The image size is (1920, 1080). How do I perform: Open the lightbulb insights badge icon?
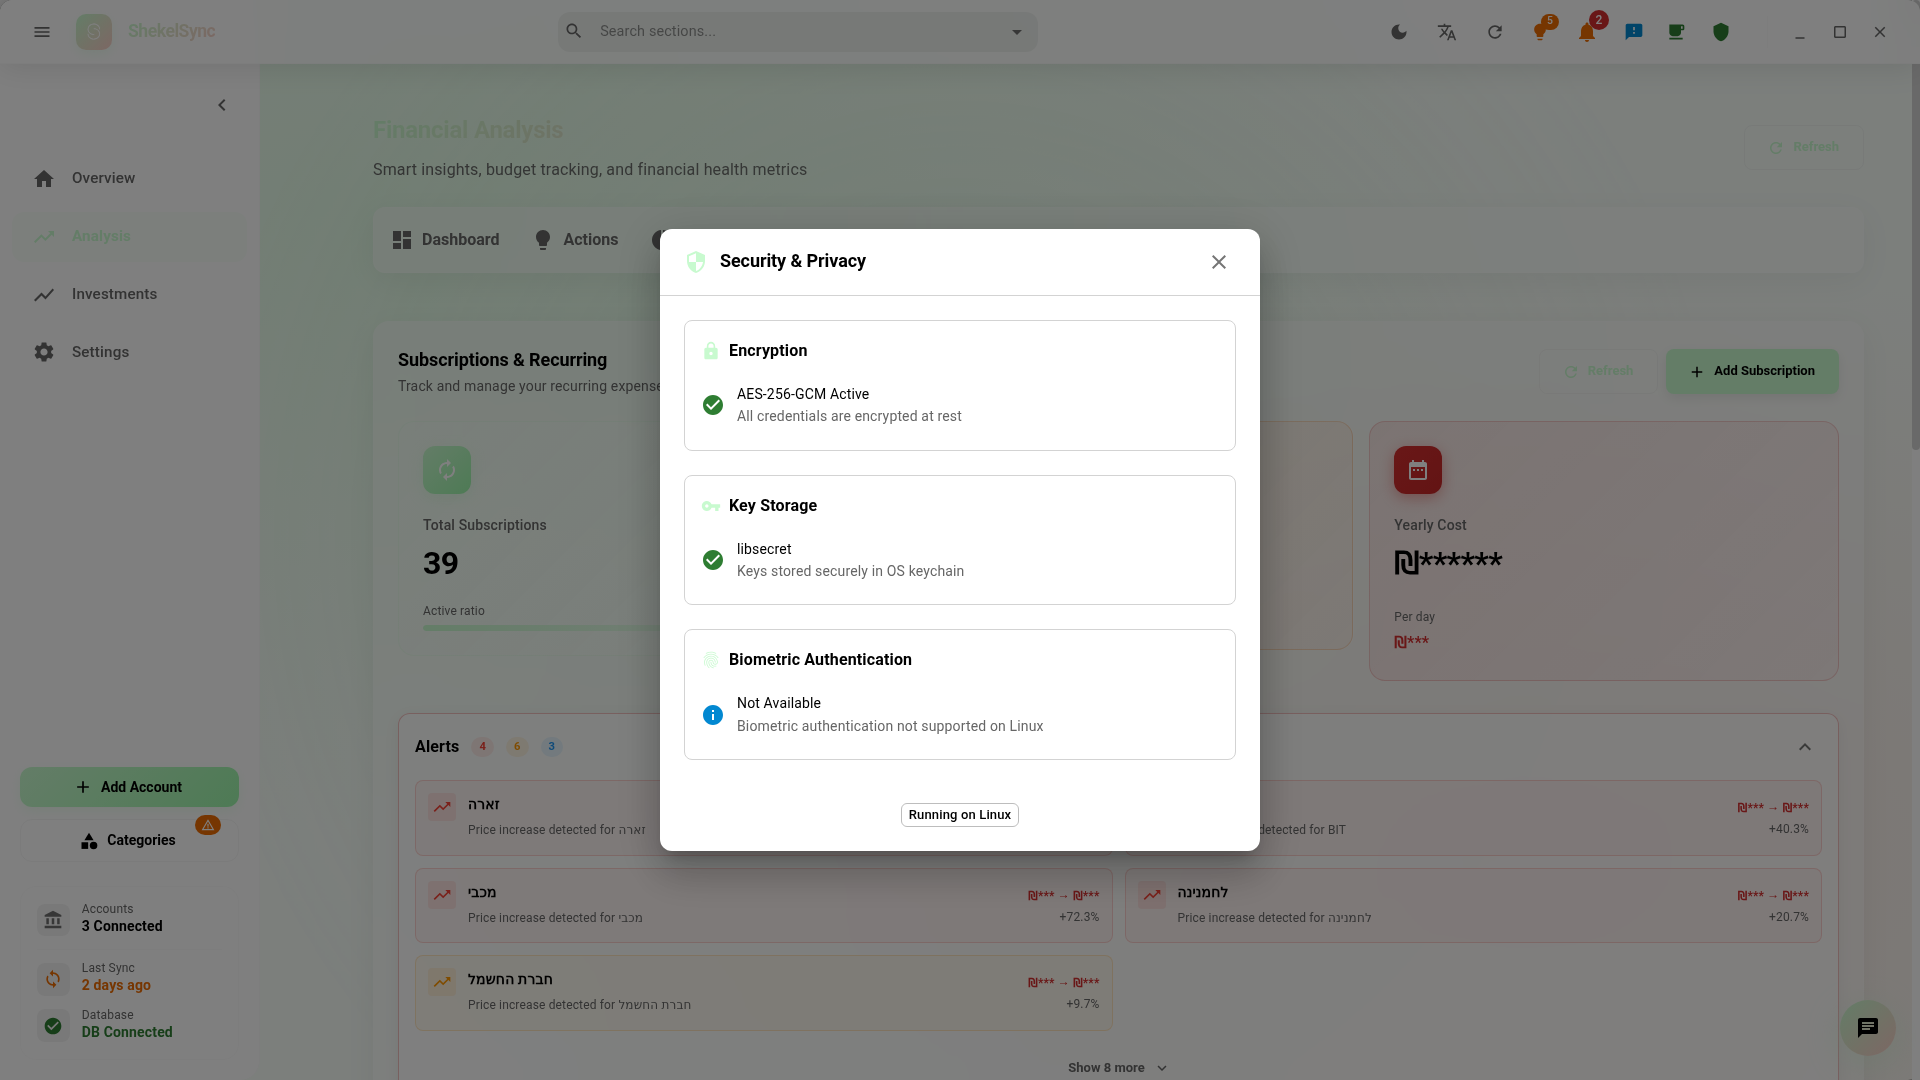1541,32
